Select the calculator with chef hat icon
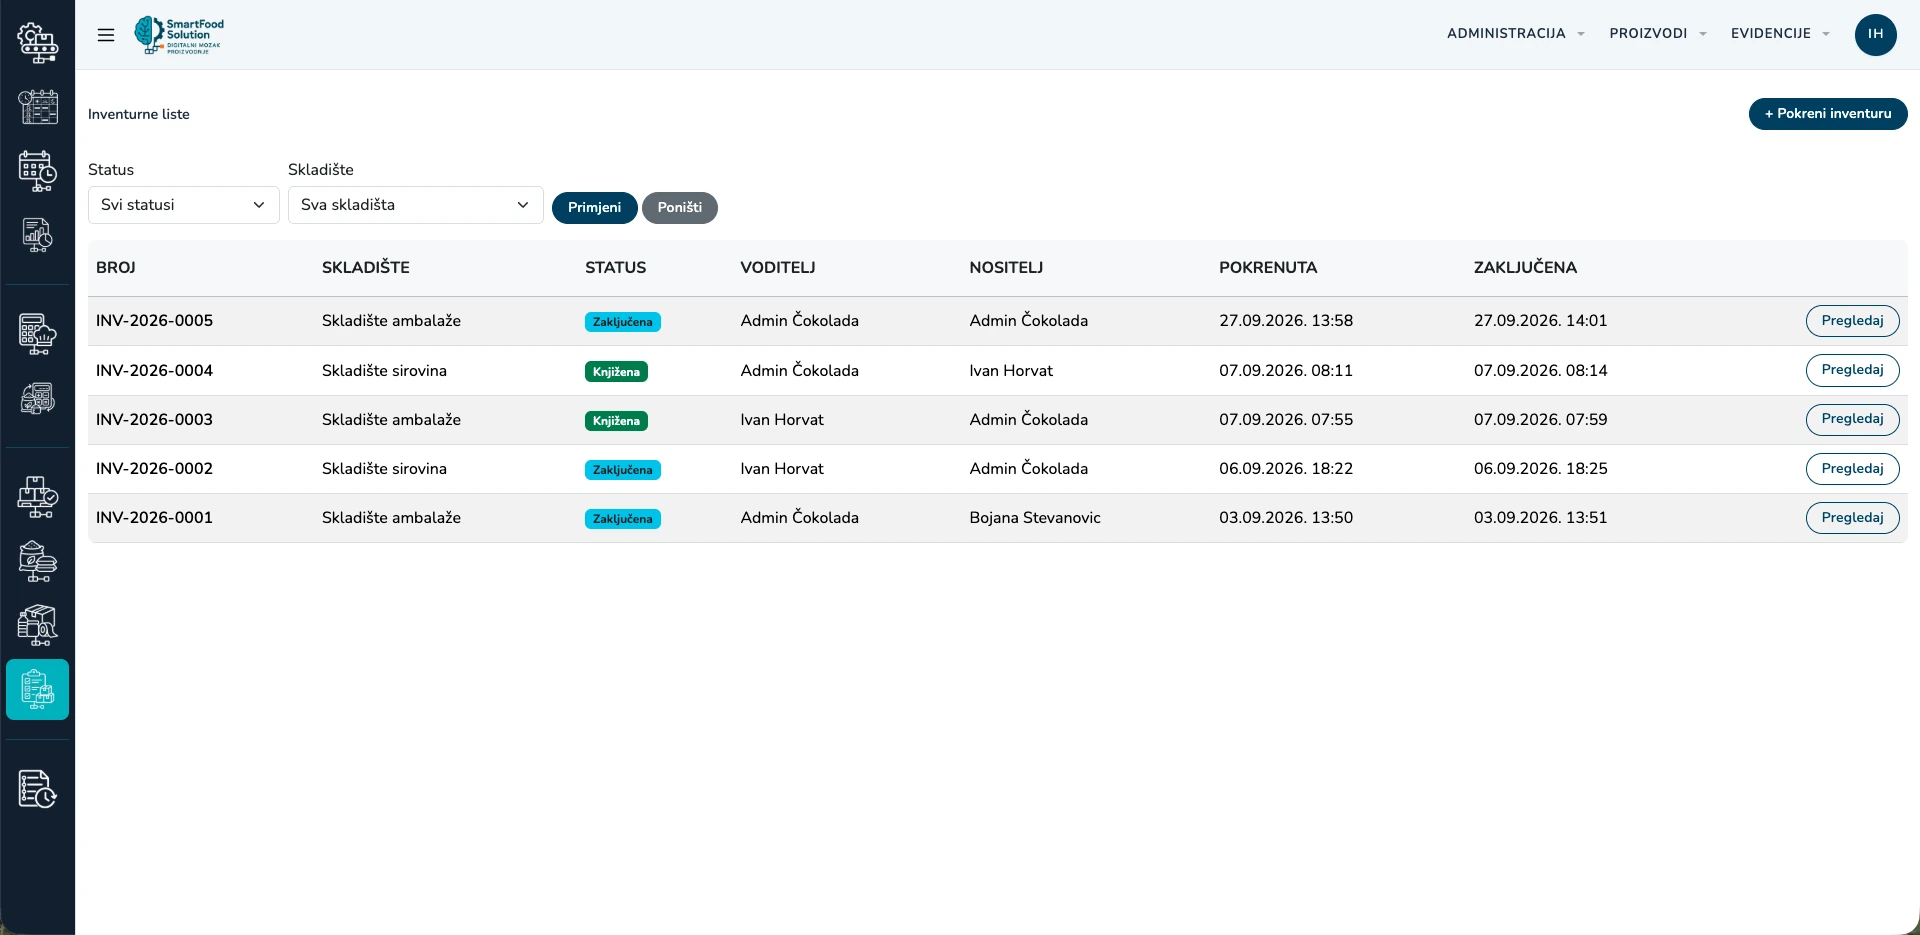1920x935 pixels. click(37, 334)
